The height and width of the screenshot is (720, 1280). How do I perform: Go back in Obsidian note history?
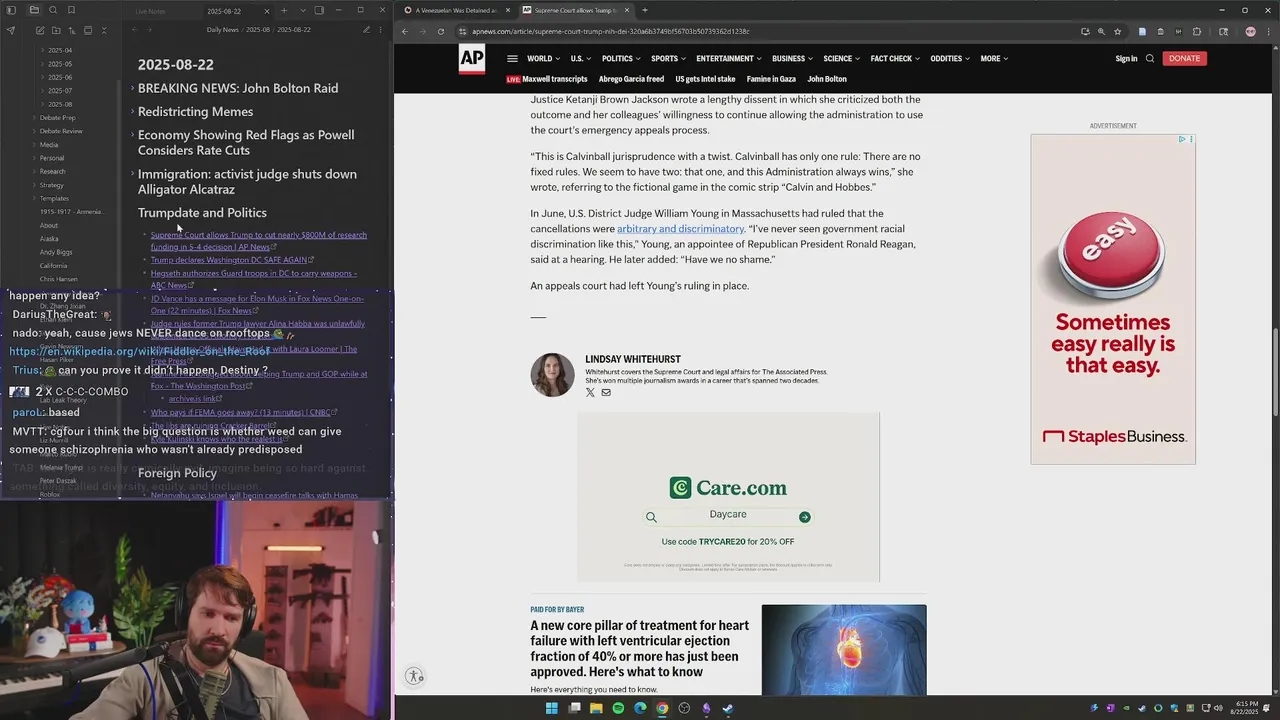[x=134, y=30]
